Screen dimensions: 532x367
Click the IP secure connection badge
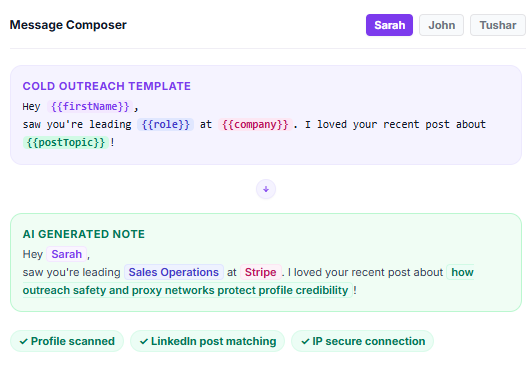(363, 341)
